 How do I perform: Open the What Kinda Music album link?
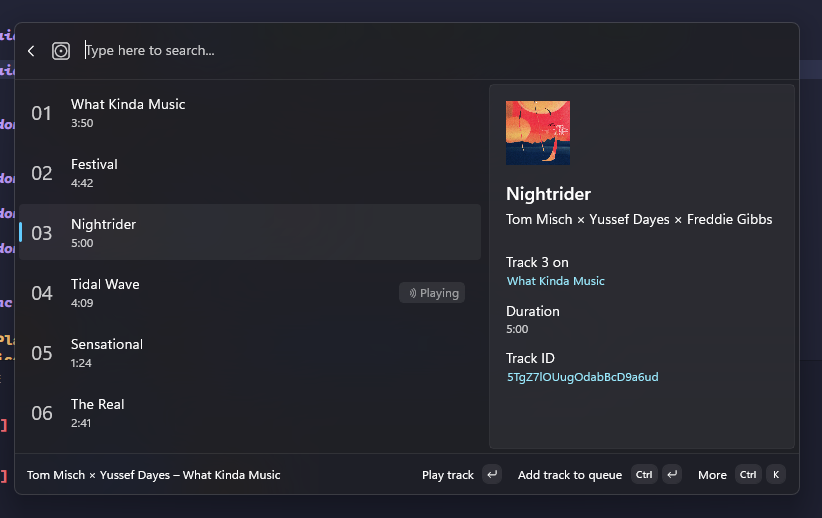coord(555,281)
